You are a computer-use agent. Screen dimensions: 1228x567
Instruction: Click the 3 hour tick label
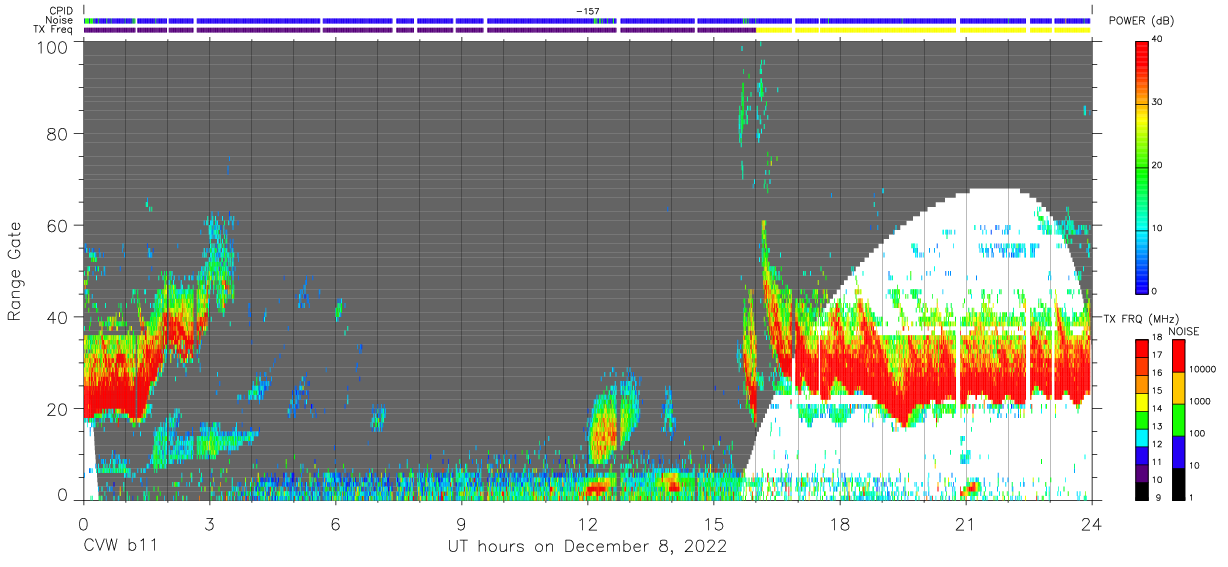point(209,523)
